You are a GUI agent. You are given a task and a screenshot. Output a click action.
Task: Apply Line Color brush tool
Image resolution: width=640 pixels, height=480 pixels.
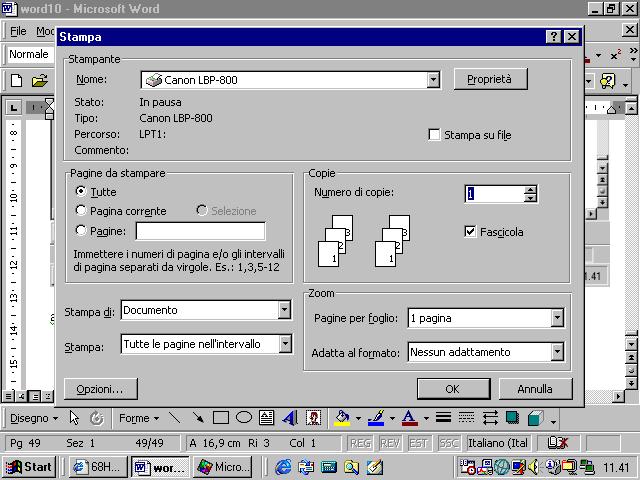point(376,418)
